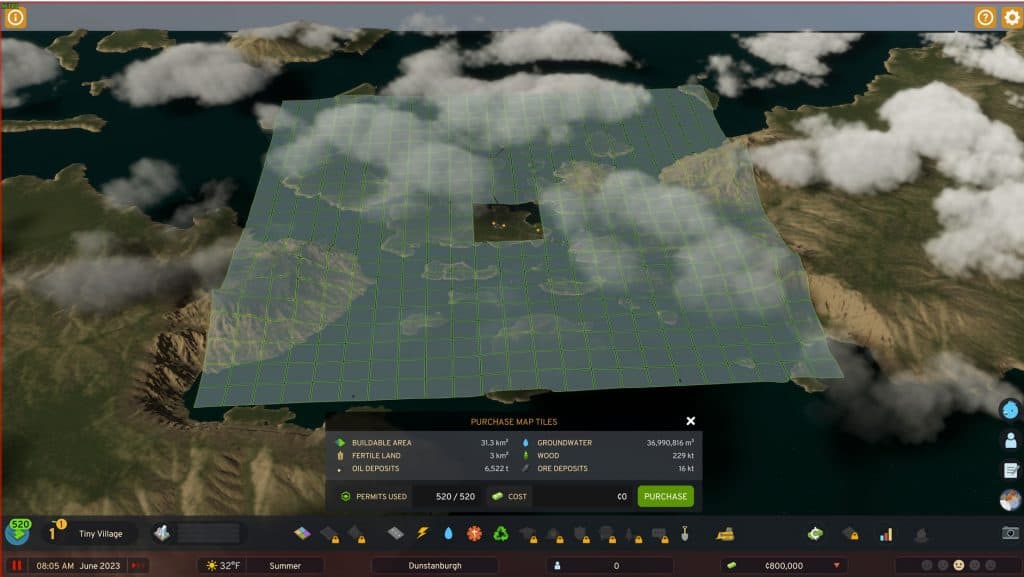1024x577 pixels.
Task: Enter Photo Mode with the camera icon
Action: (1010, 533)
